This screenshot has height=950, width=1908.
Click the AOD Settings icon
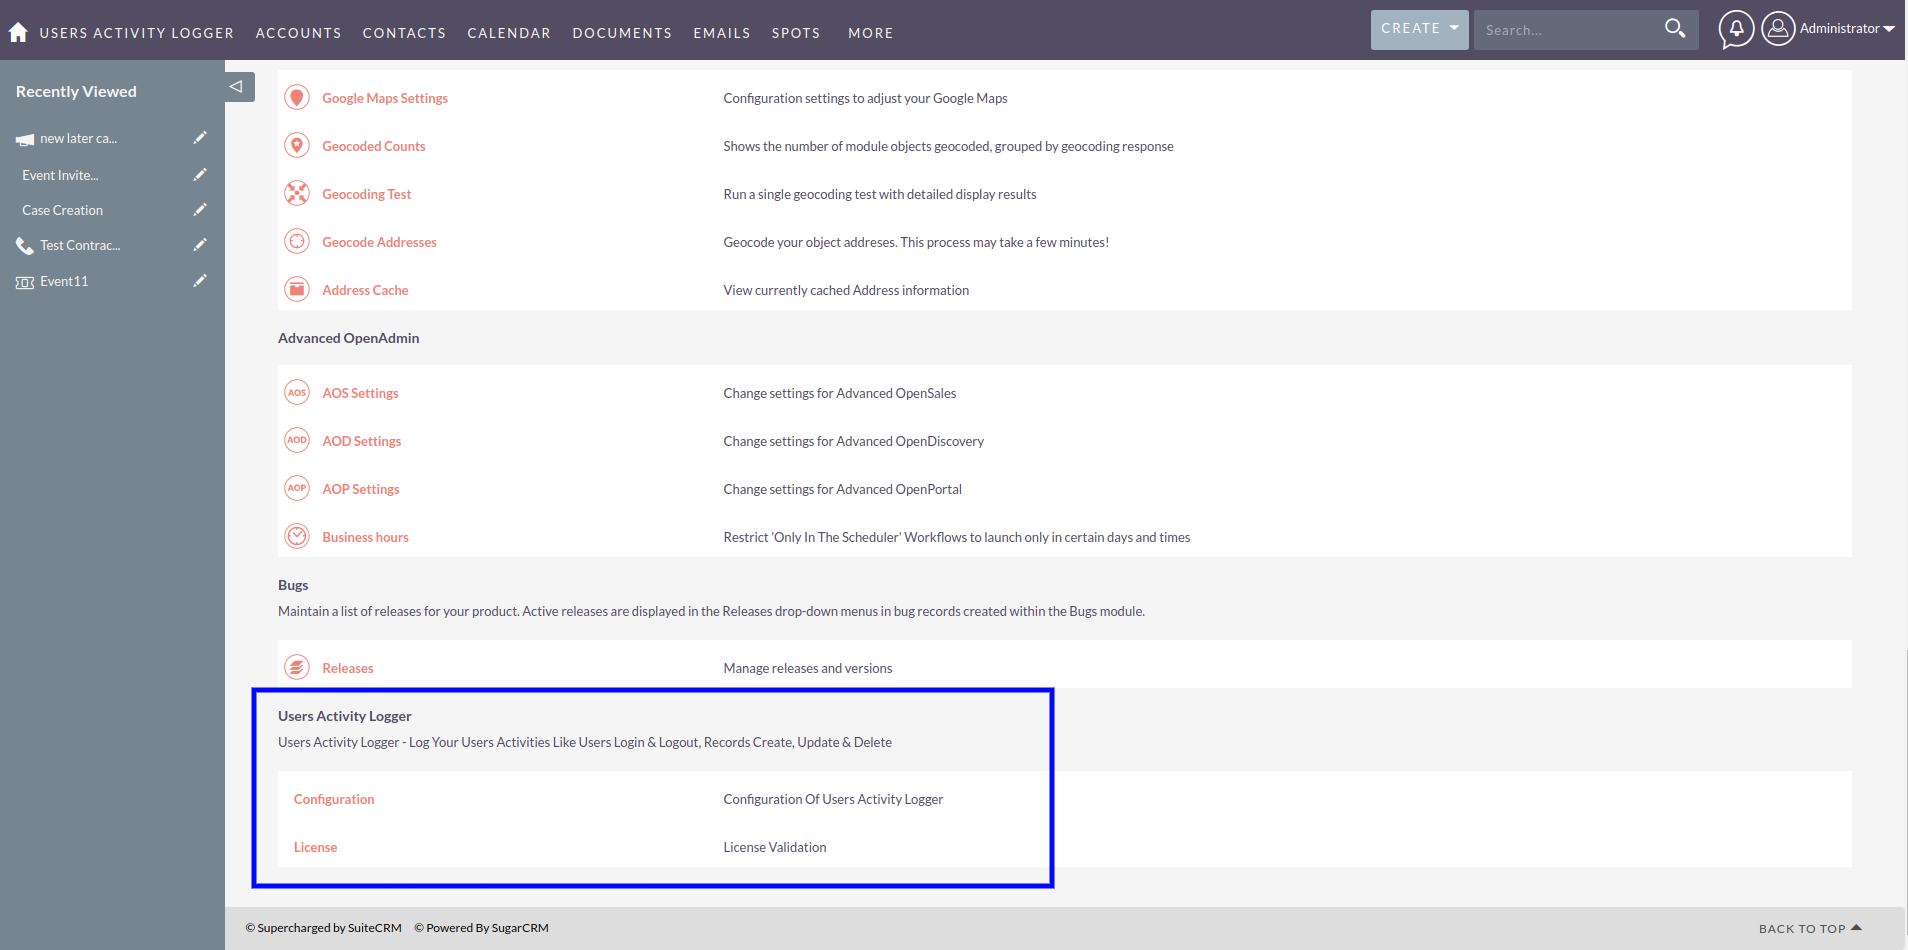coord(297,440)
